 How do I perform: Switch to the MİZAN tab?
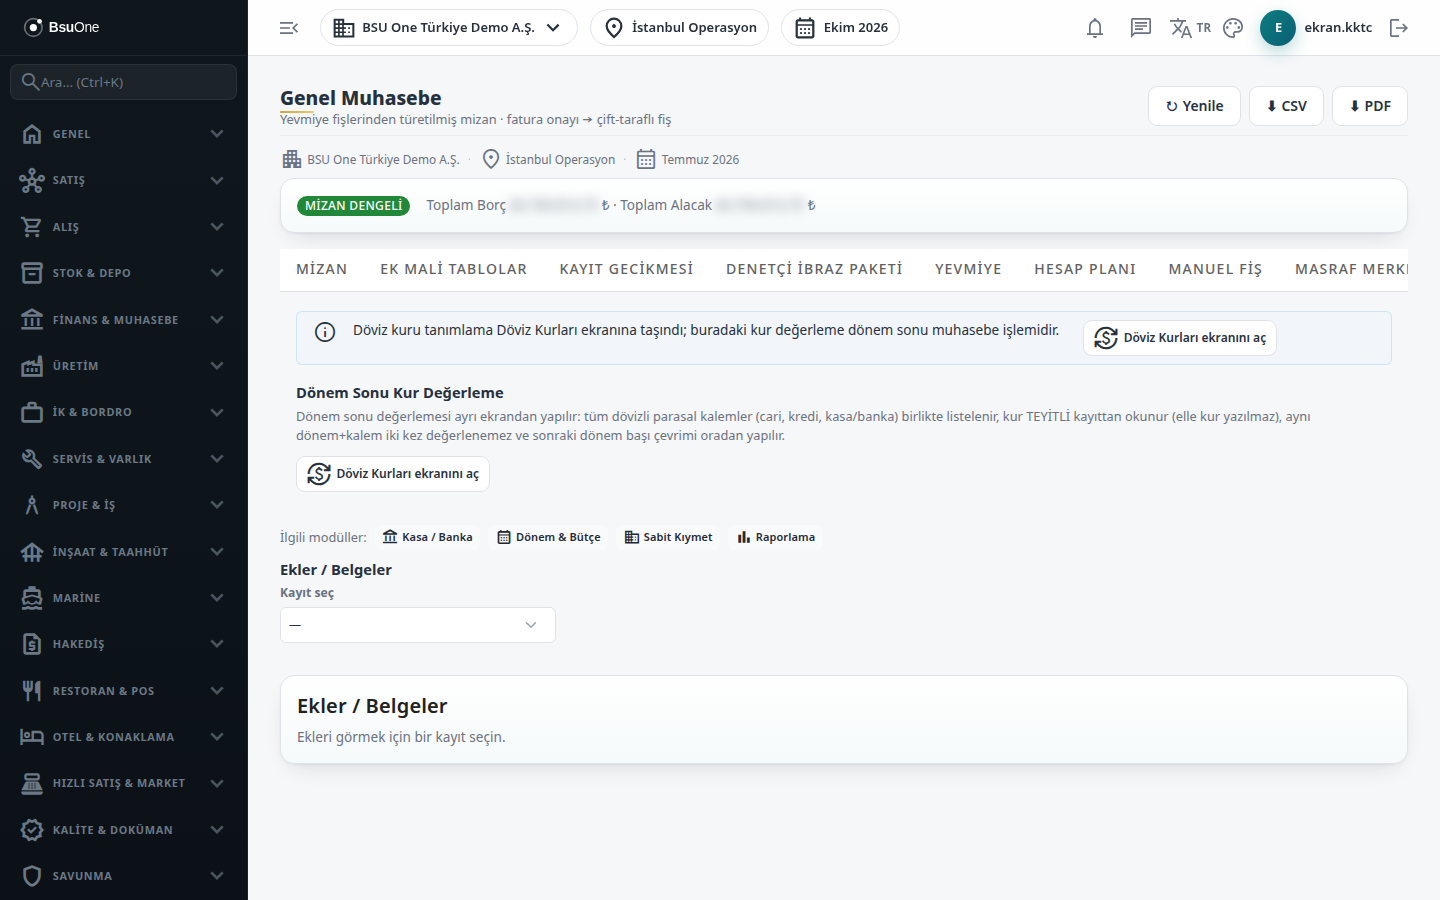click(x=322, y=269)
